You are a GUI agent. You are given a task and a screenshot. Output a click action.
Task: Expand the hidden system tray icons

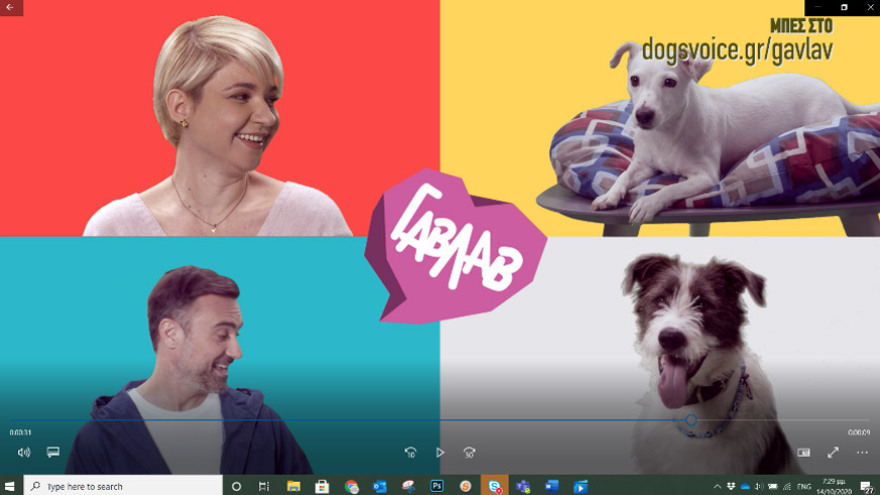coord(716,486)
